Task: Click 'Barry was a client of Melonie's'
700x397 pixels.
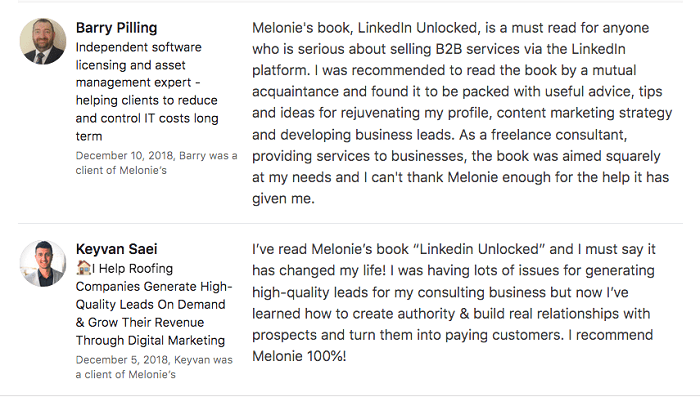Action: (x=156, y=163)
